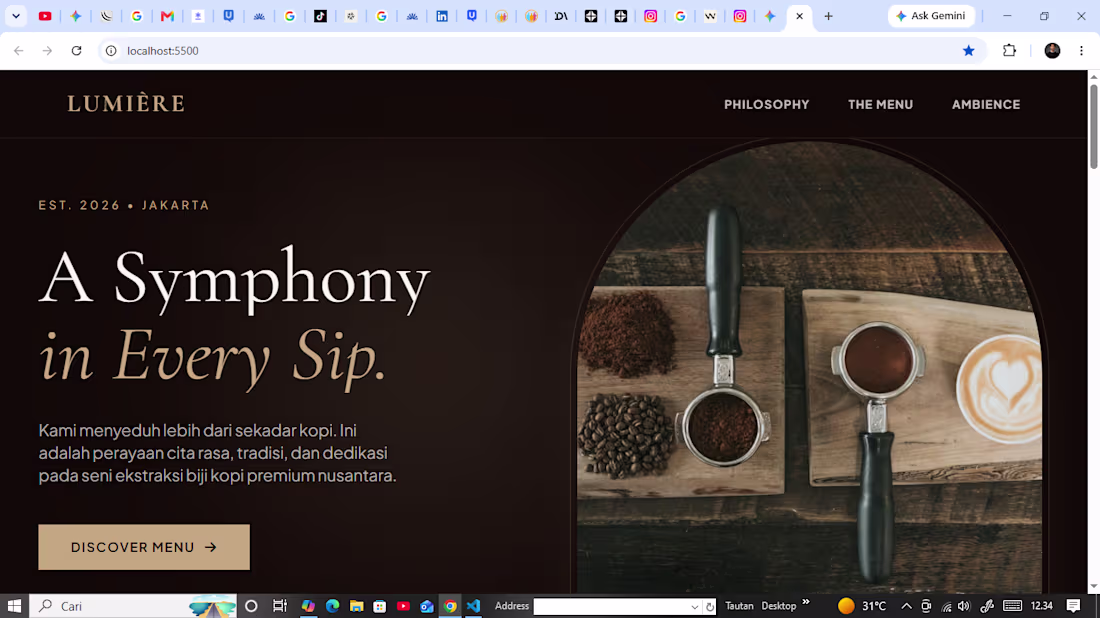
Task: Click the taskbar Address input field
Action: [x=610, y=607]
